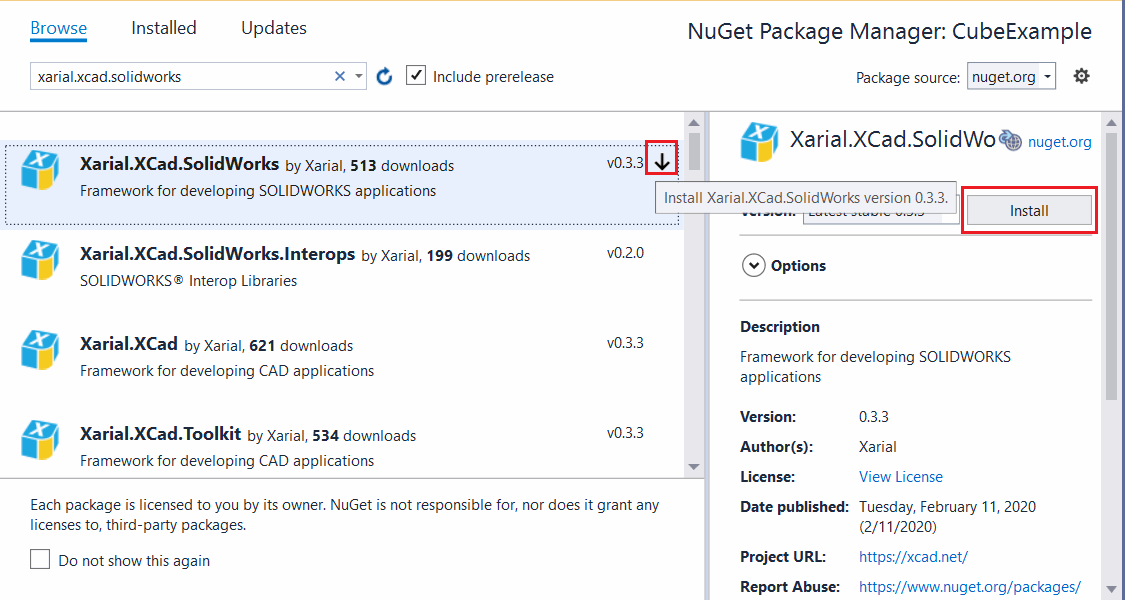
Task: Click the package icon in details pane
Action: [760, 141]
